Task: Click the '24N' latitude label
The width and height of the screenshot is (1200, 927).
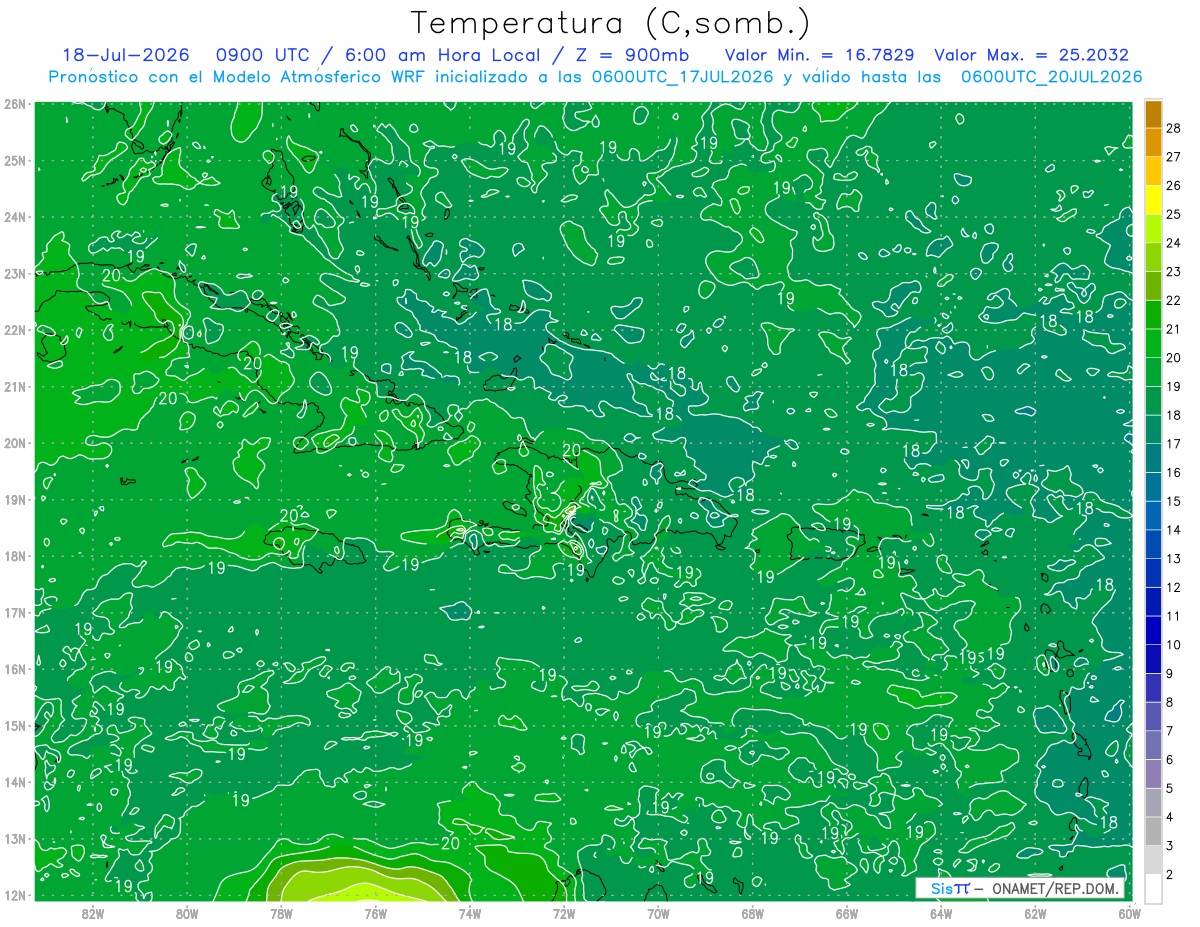Action: click(x=15, y=217)
